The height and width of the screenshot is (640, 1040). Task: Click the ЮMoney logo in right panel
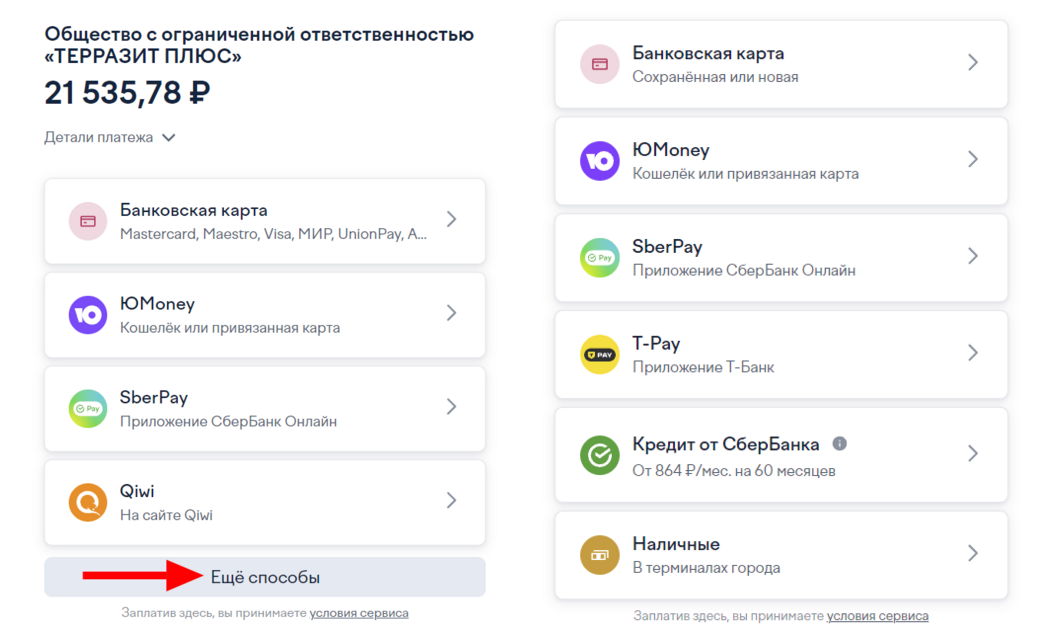[x=600, y=161]
